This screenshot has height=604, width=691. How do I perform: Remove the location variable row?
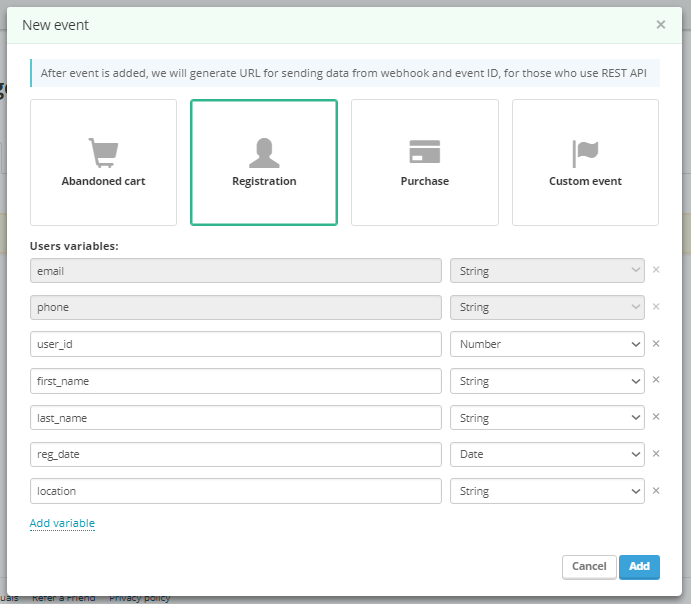pyautogui.click(x=656, y=491)
